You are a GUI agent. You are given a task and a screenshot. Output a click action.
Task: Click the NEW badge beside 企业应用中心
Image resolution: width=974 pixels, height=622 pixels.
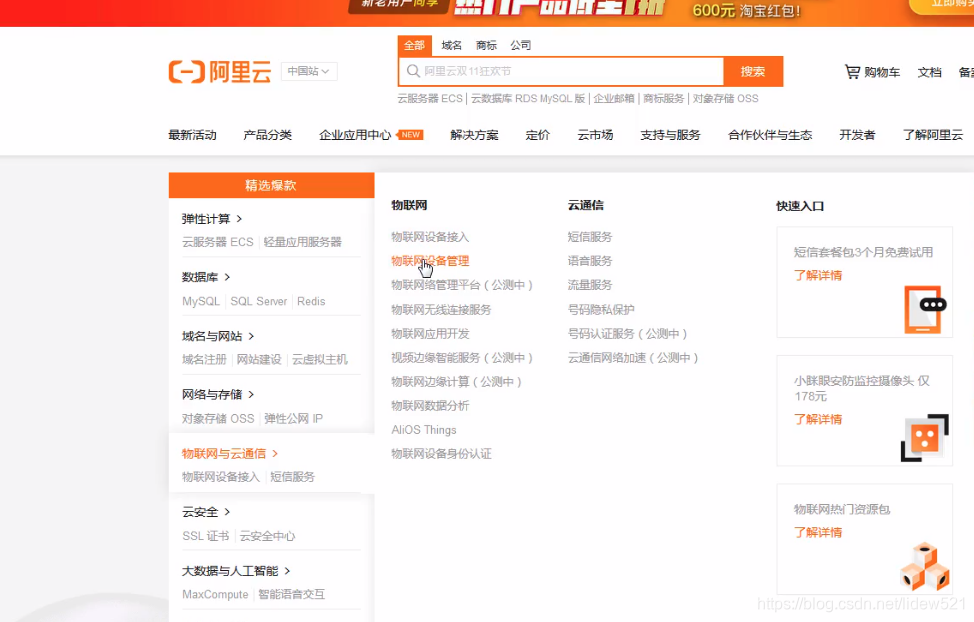pyautogui.click(x=410, y=135)
